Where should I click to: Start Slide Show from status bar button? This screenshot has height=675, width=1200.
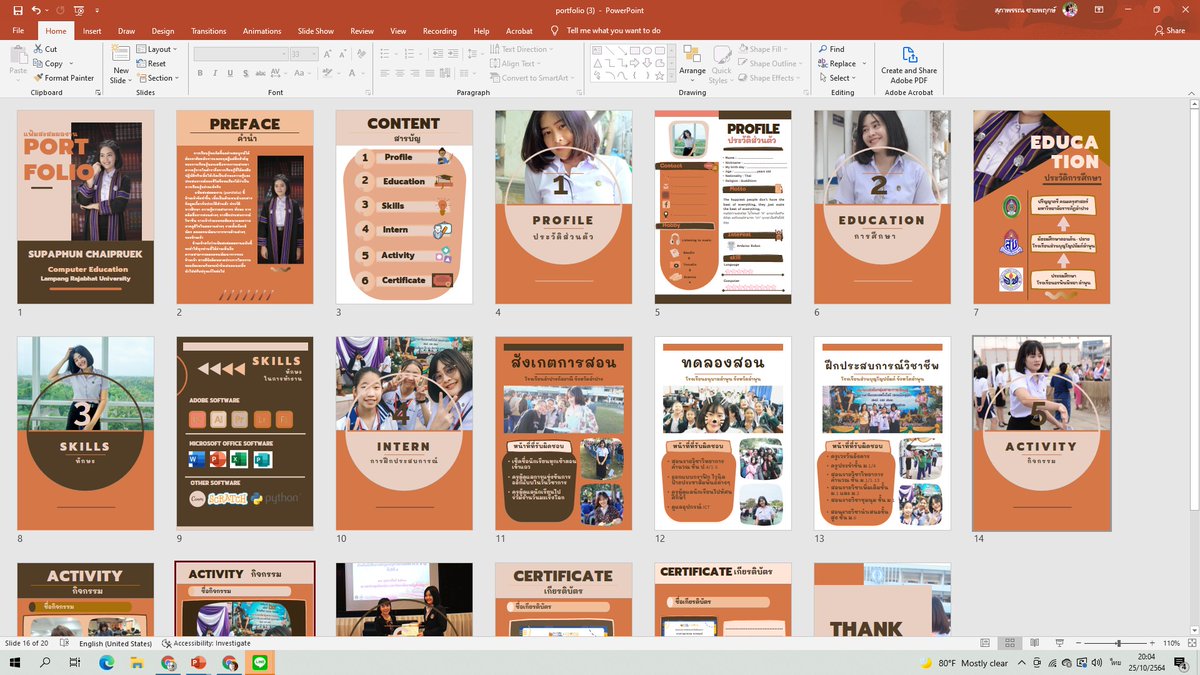[x=1060, y=643]
